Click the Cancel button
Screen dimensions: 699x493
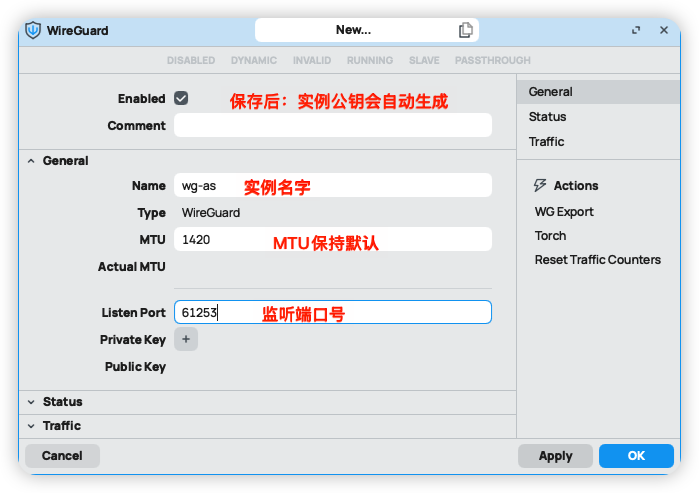pos(62,456)
